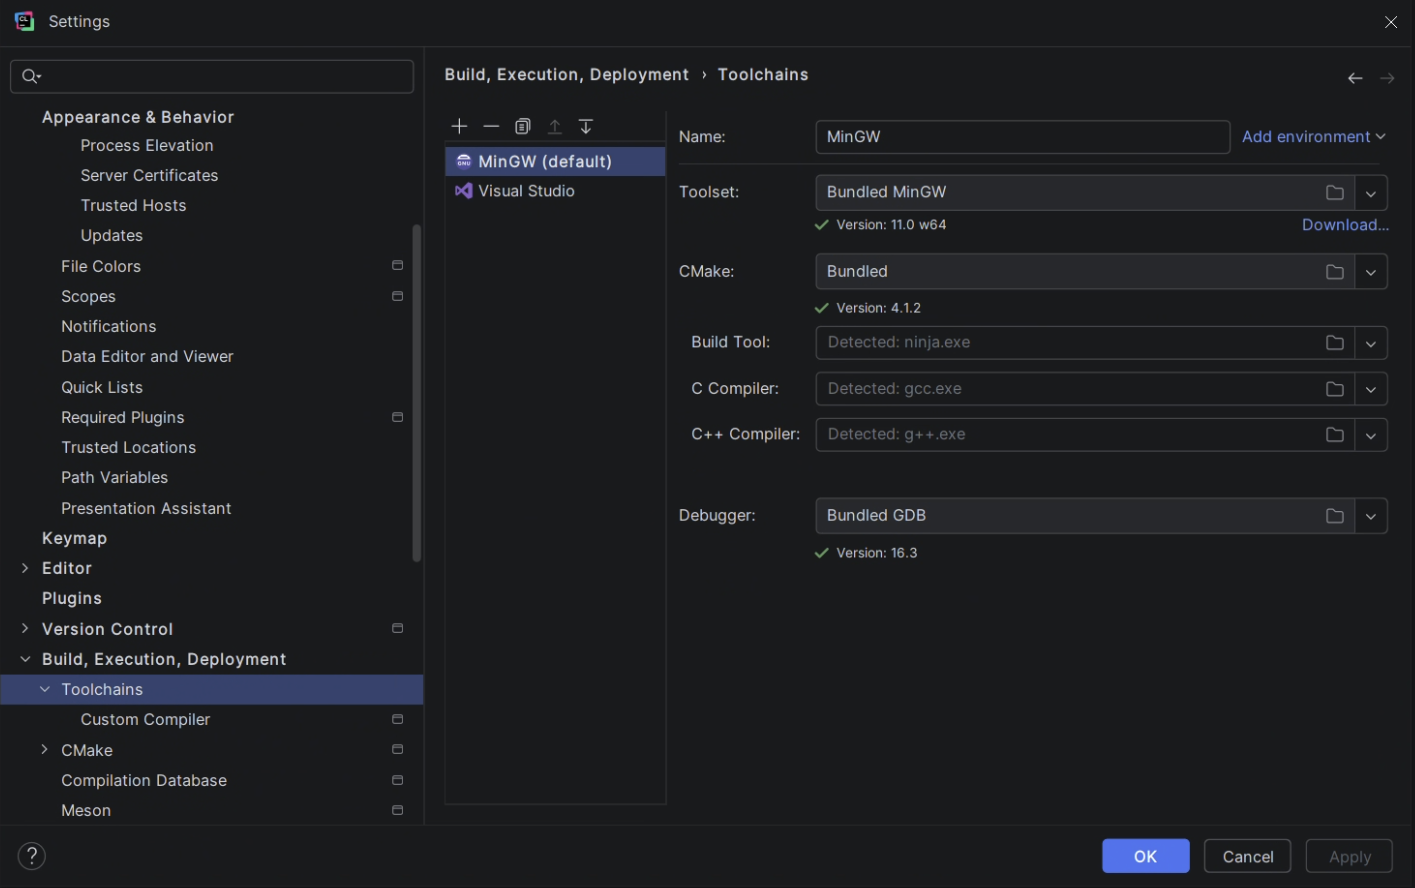Open Server Certificates settings
The width and height of the screenshot is (1415, 888).
point(149,175)
